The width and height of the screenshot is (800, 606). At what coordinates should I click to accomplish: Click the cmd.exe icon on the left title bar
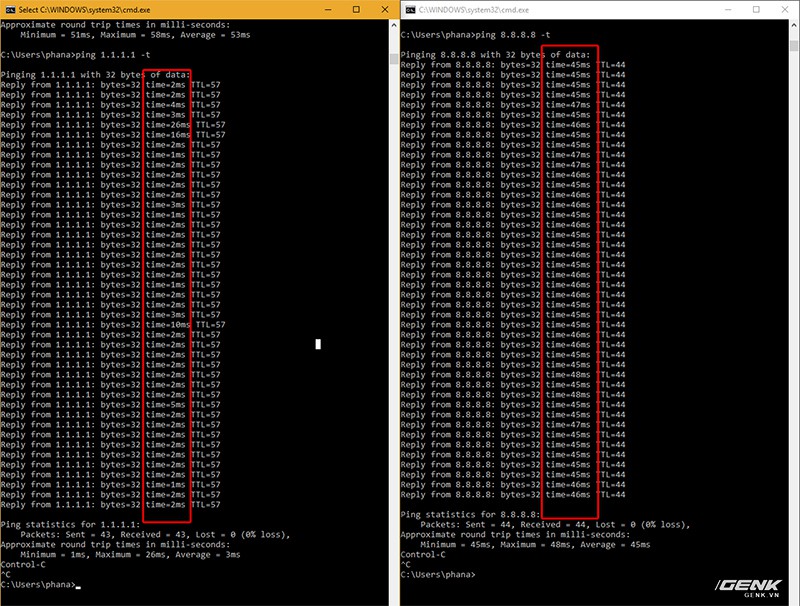click(x=9, y=8)
